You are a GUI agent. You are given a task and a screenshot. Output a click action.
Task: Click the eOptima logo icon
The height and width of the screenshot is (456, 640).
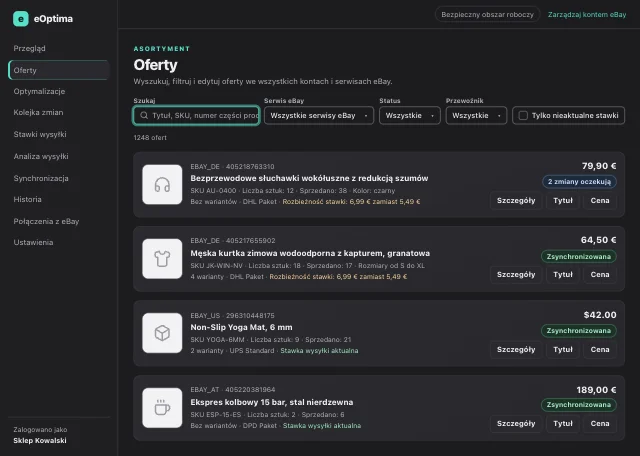(21, 19)
